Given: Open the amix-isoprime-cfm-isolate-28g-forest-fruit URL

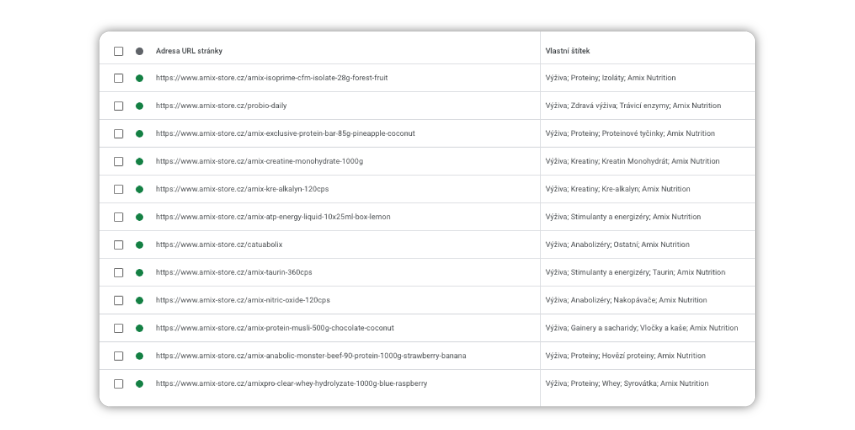Looking at the screenshot, I should (x=272, y=77).
